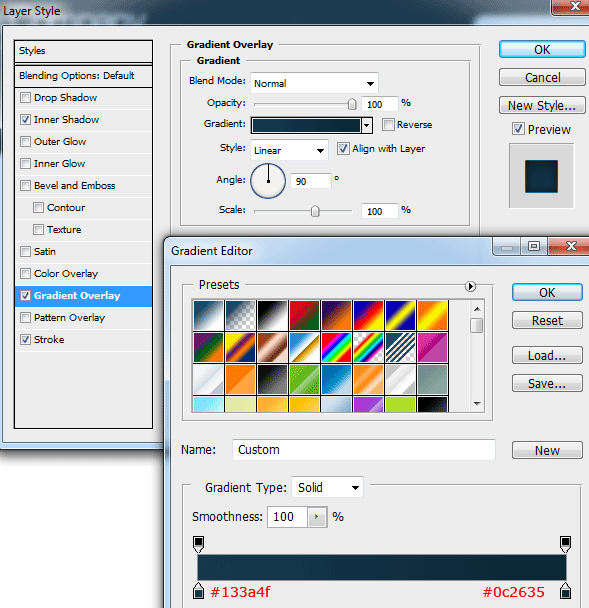Click the Opacity slider handle

(x=352, y=104)
